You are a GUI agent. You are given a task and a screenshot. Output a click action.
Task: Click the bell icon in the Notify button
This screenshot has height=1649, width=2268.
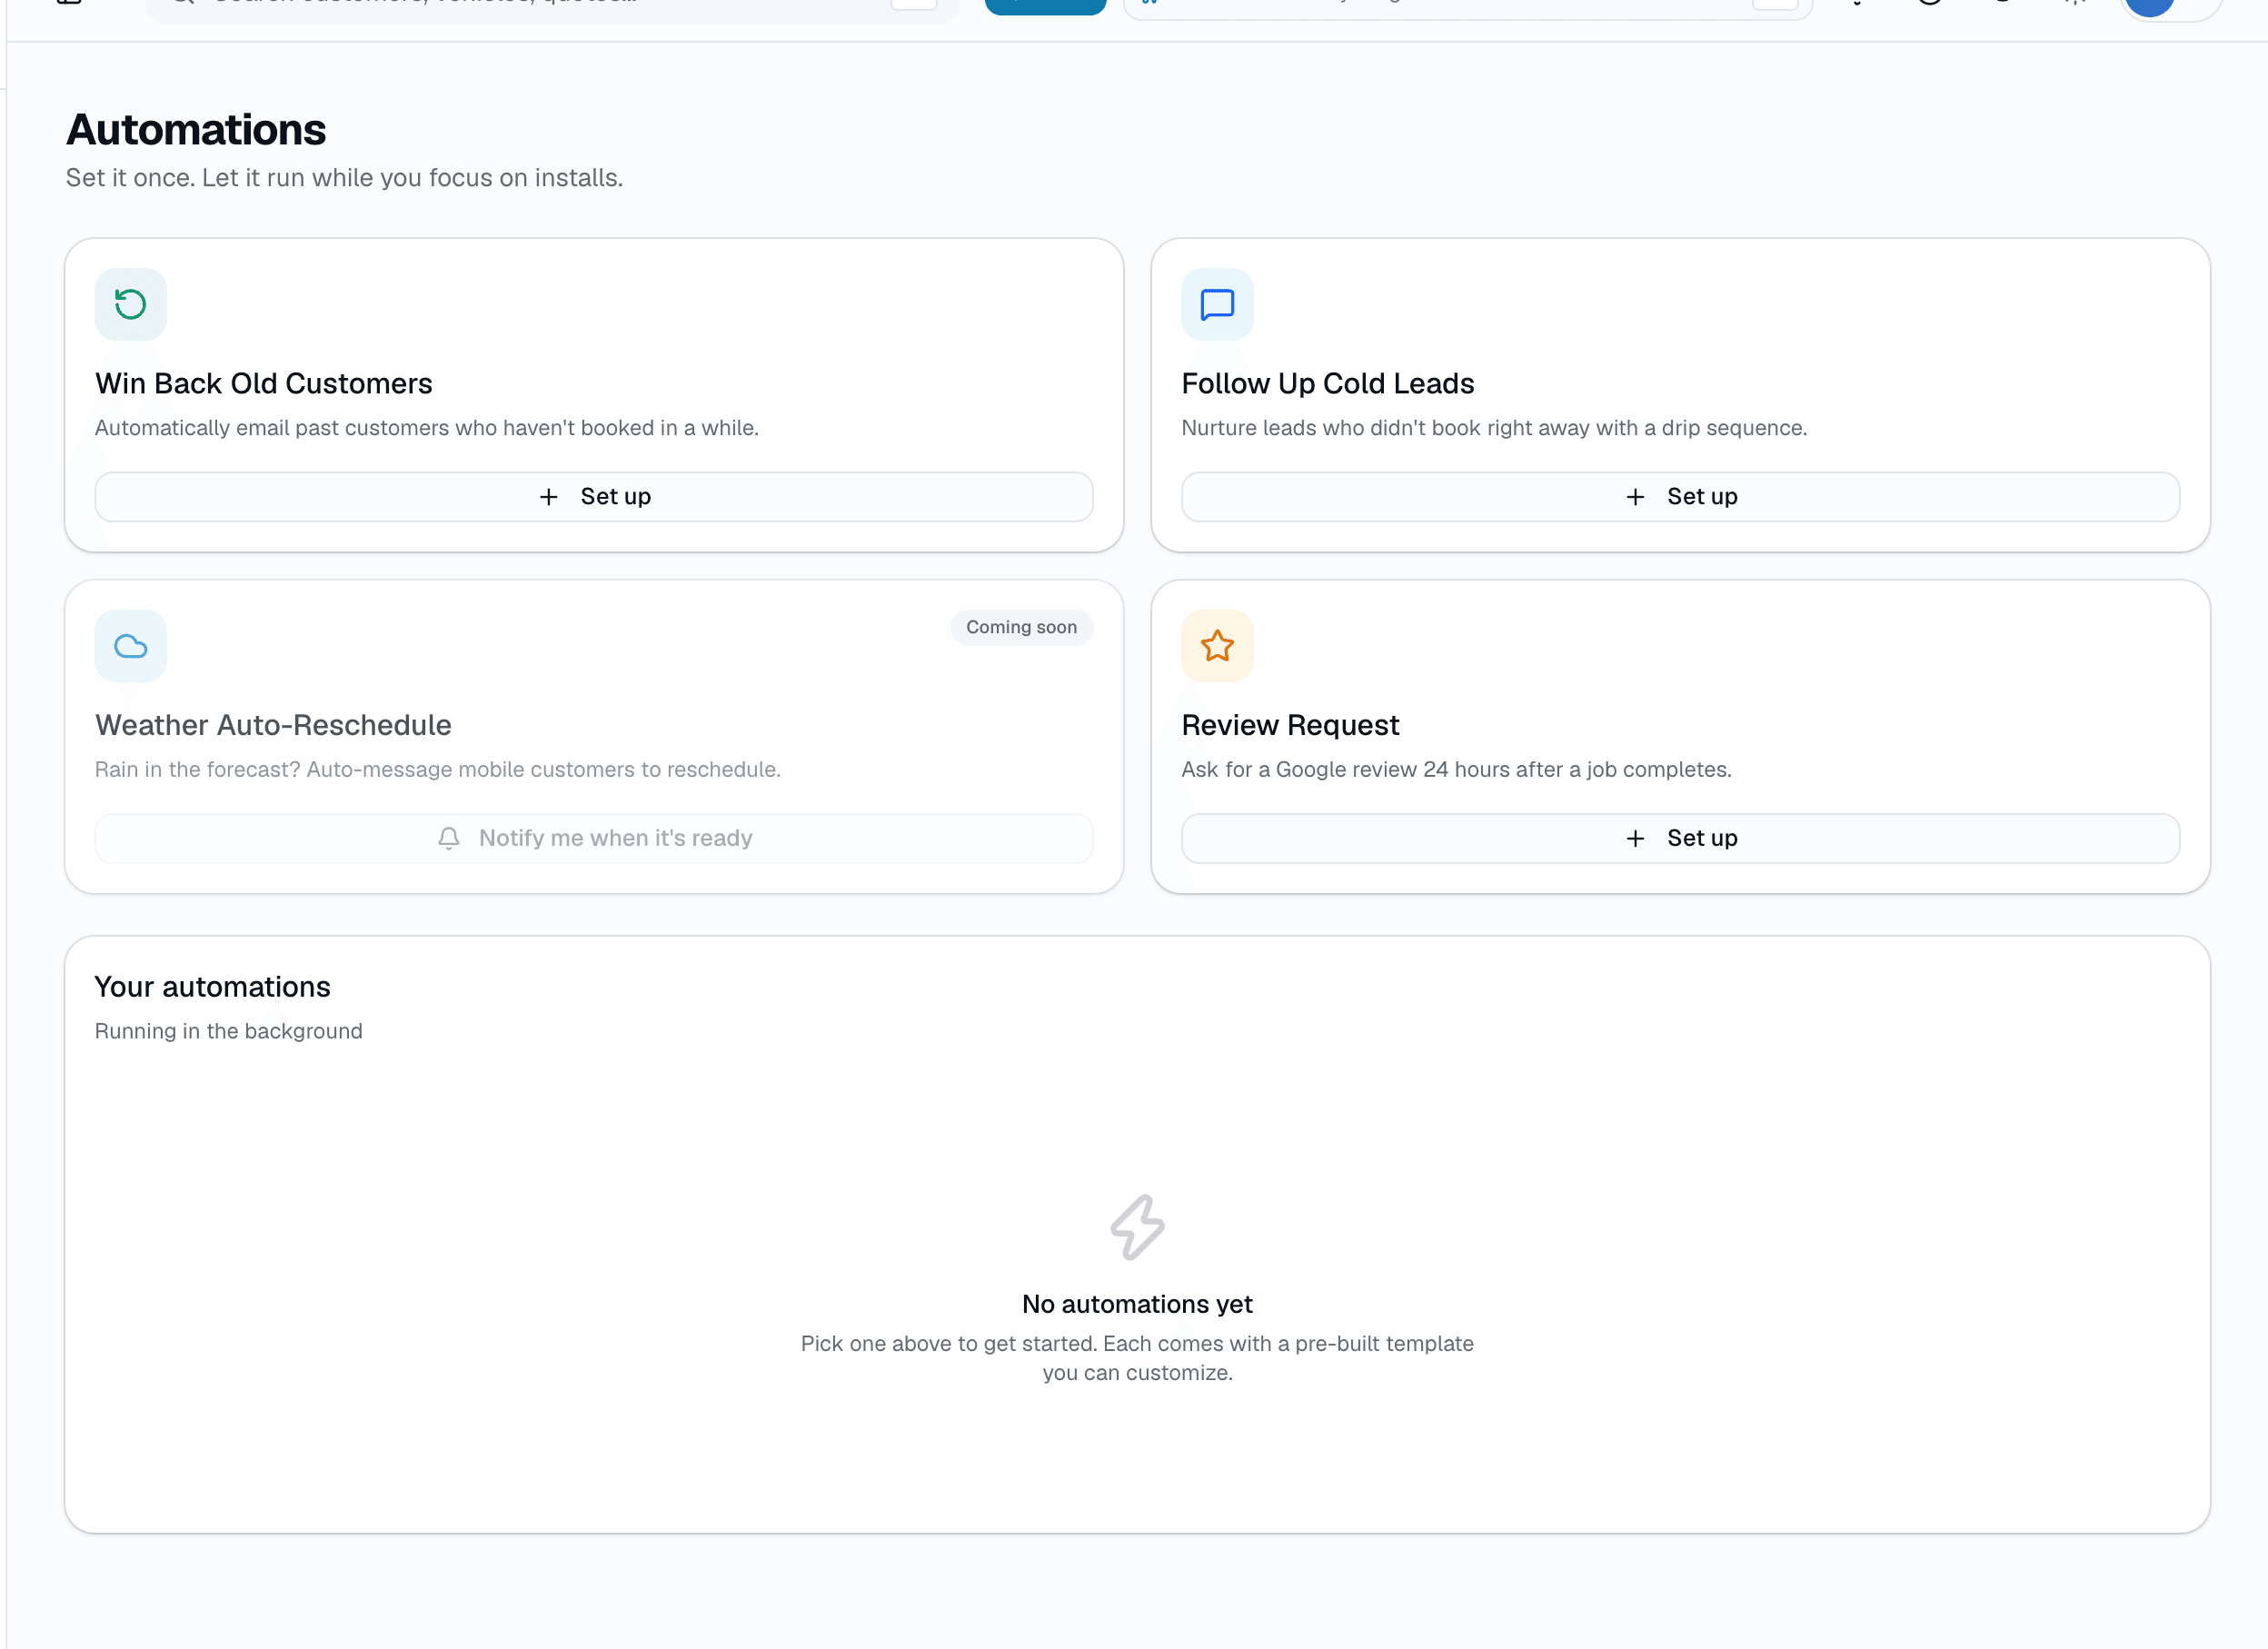tap(449, 838)
